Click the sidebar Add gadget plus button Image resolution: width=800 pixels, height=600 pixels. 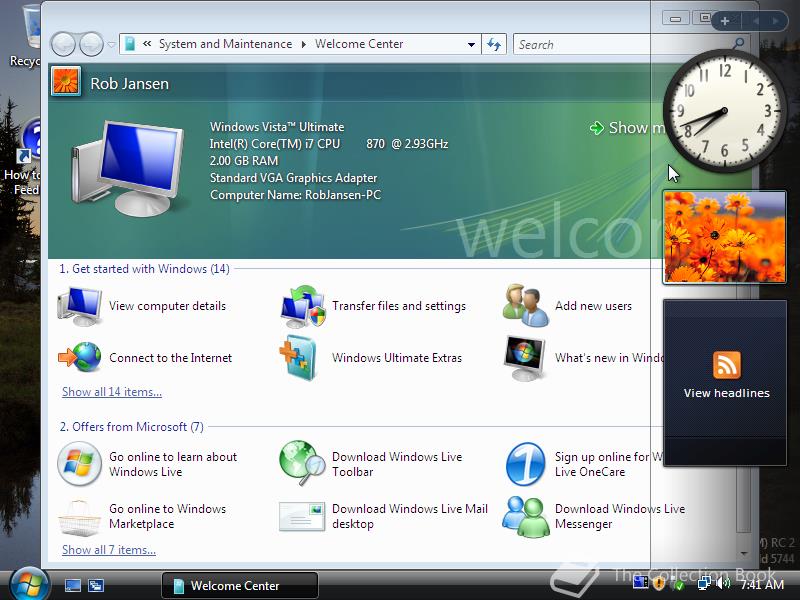click(x=724, y=21)
